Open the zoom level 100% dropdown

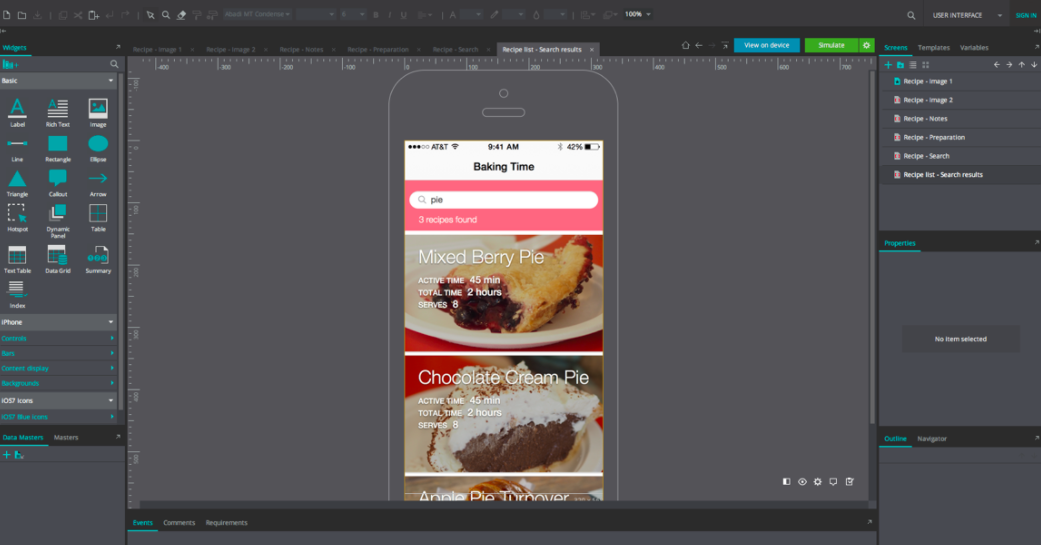[637, 15]
